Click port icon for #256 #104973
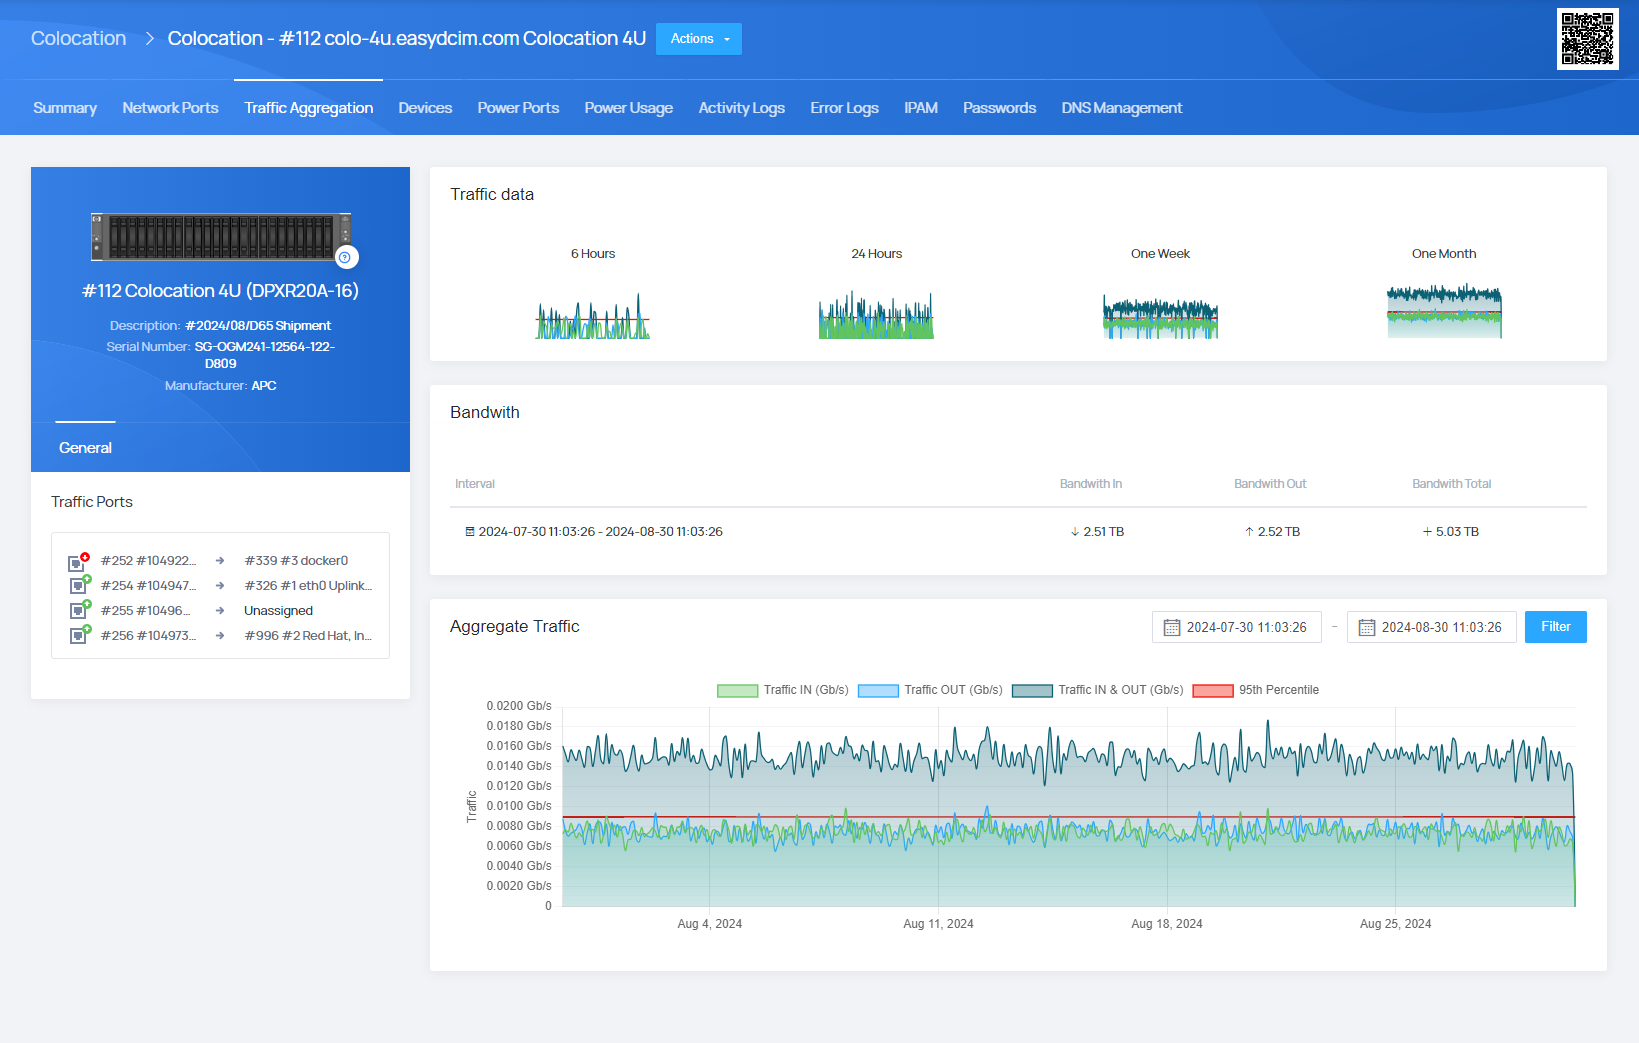 click(x=78, y=636)
